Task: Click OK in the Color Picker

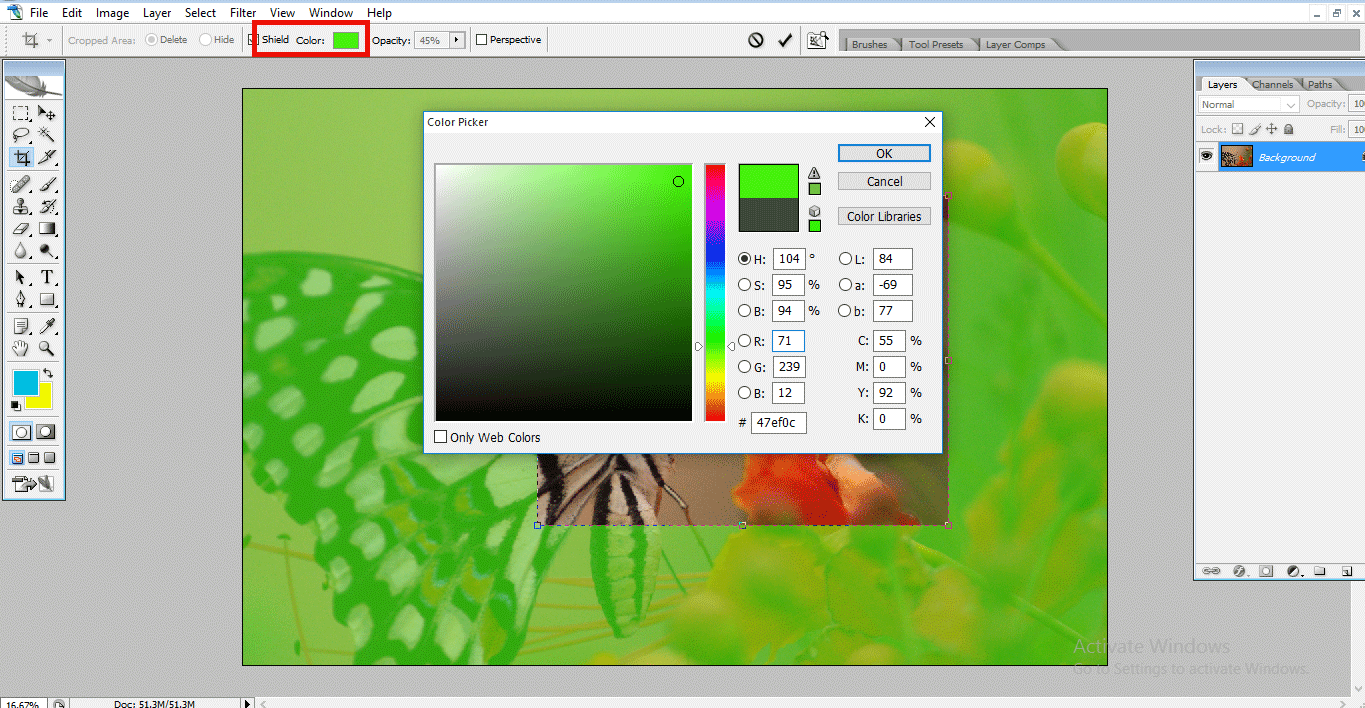Action: (x=884, y=153)
